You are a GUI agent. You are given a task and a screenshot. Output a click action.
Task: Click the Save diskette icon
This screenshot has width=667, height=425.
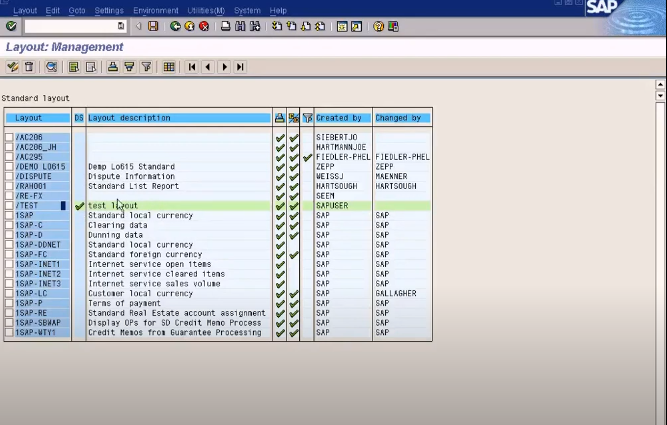tap(153, 26)
